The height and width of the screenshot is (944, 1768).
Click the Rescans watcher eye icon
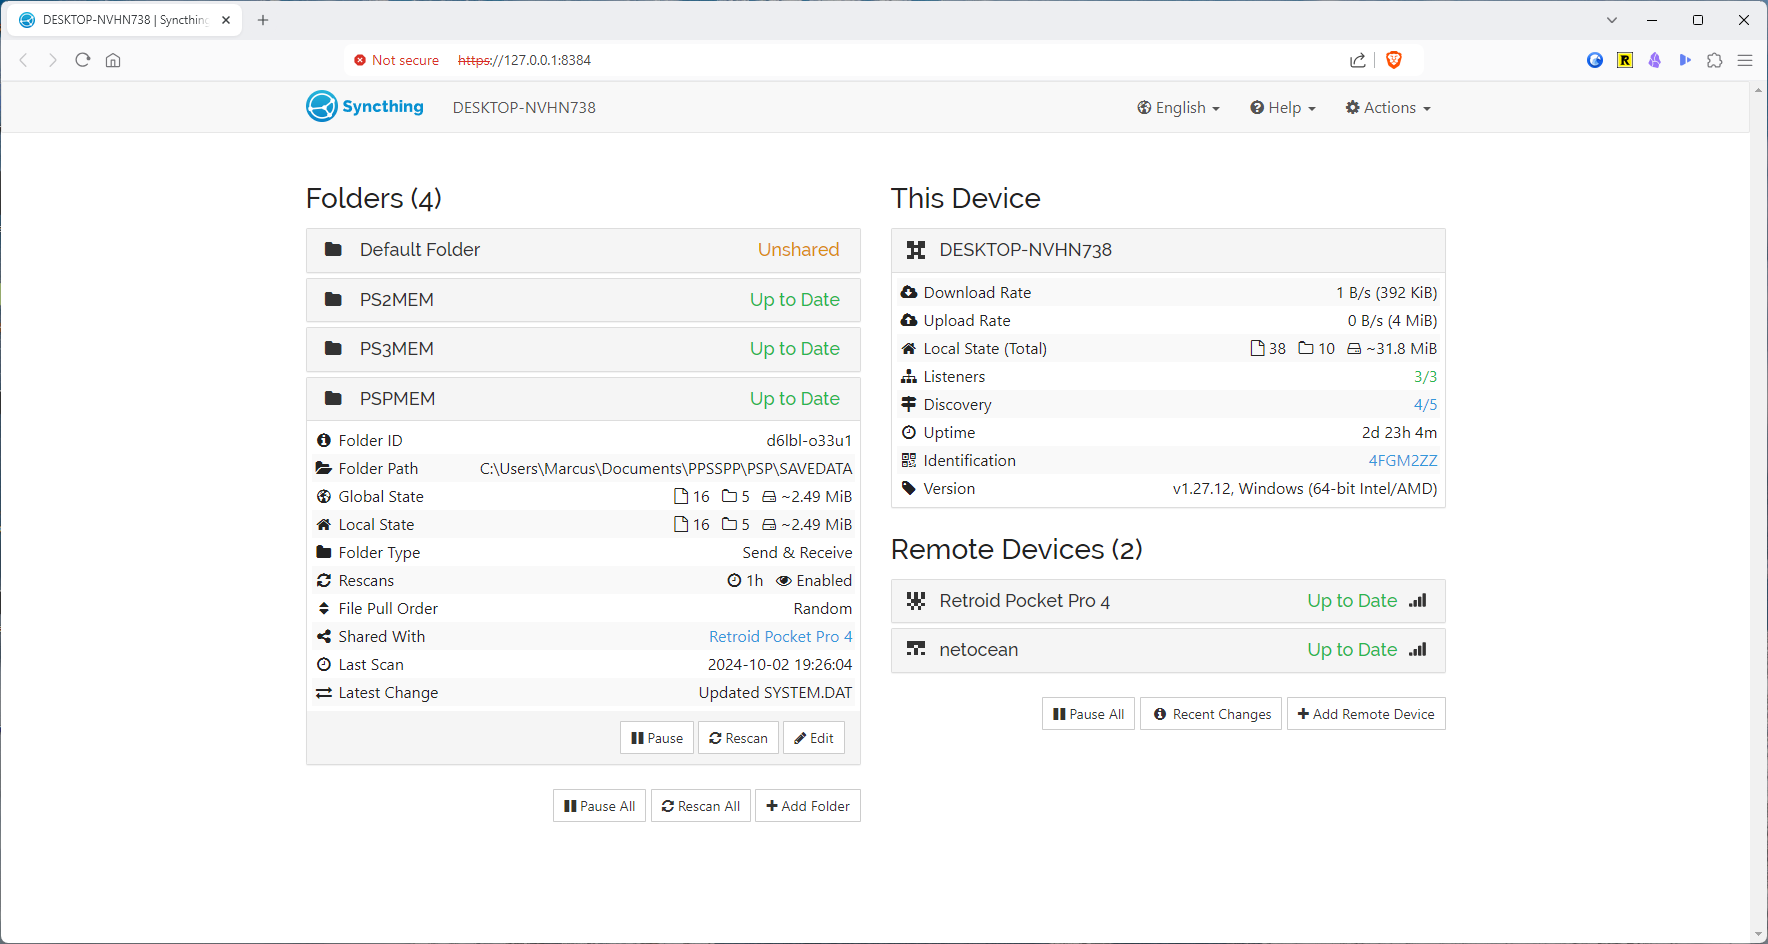coord(784,580)
